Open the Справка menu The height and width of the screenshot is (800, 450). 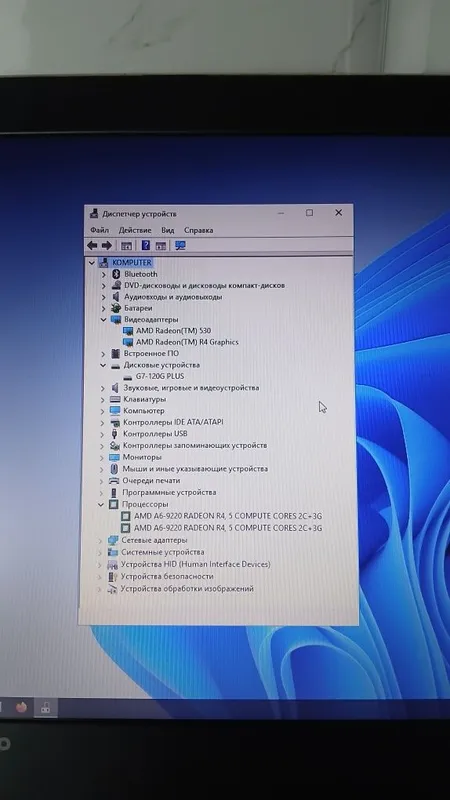pos(198,230)
